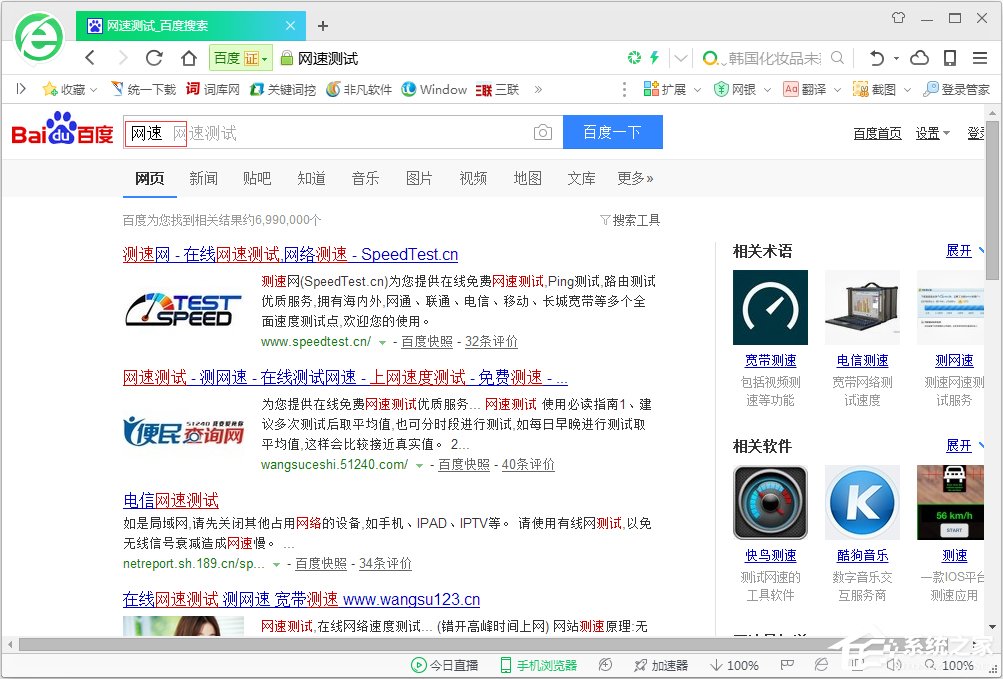Open the cloud sync icon
The height and width of the screenshot is (679, 1003).
[919, 58]
